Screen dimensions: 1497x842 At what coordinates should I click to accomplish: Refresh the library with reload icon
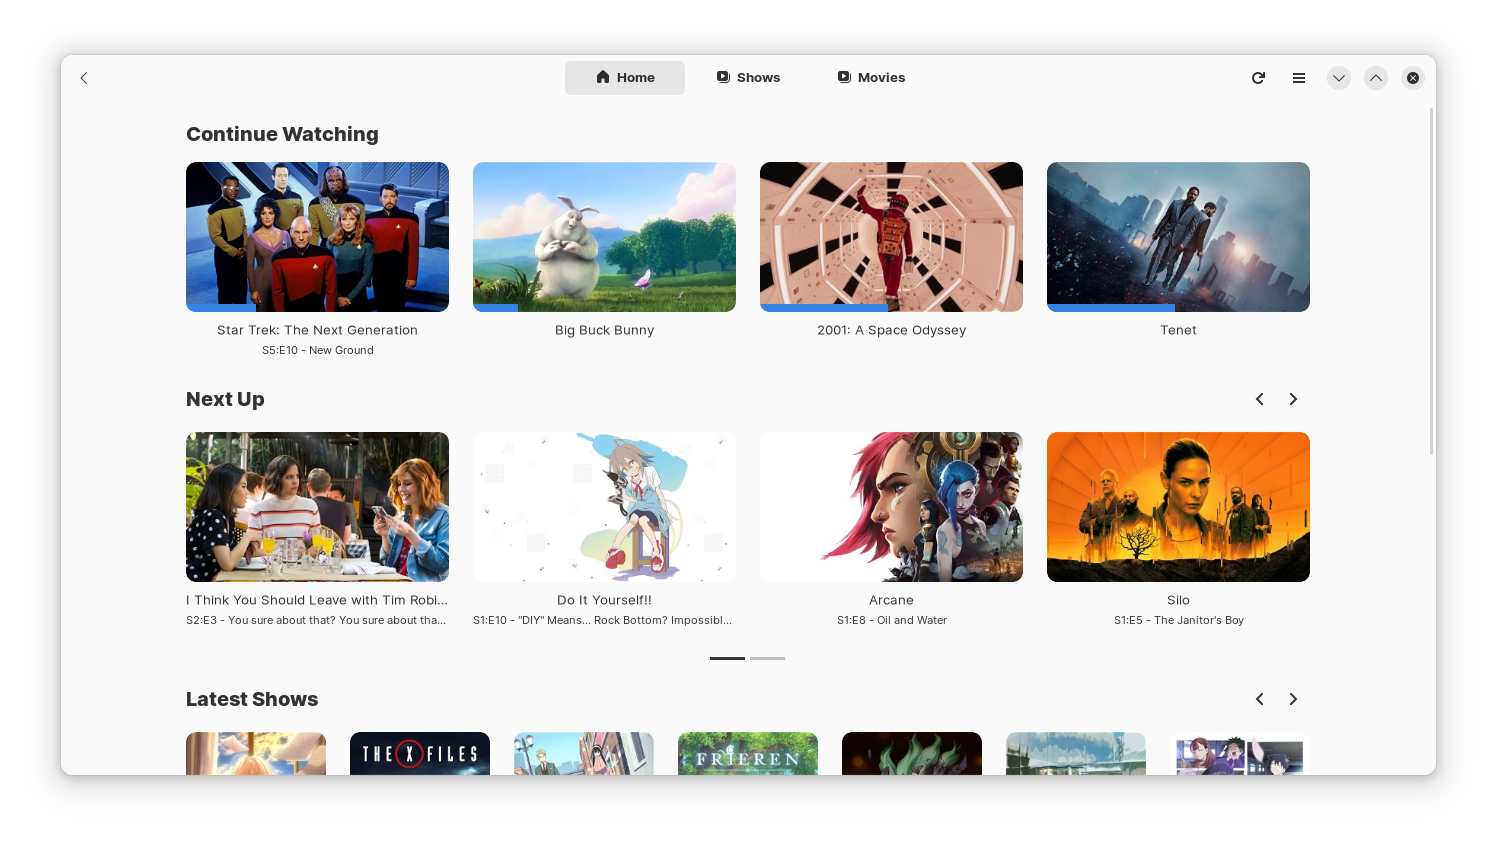pyautogui.click(x=1258, y=78)
